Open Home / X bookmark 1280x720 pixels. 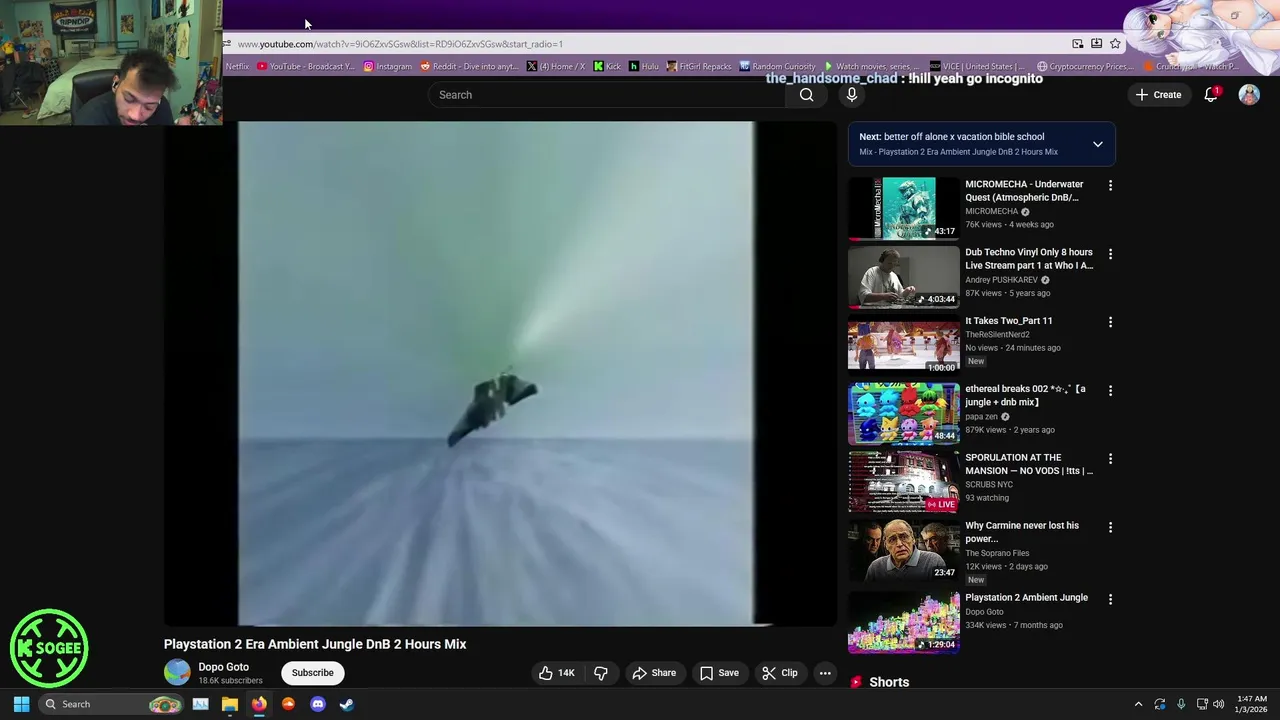(x=555, y=66)
